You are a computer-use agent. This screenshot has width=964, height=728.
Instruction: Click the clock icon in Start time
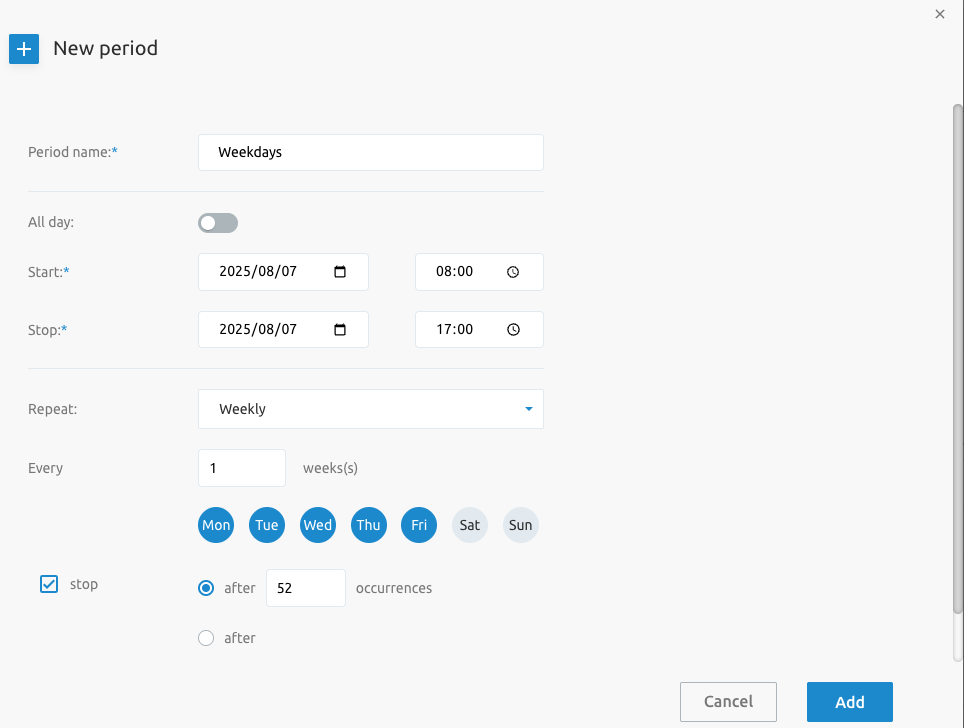[x=513, y=272]
